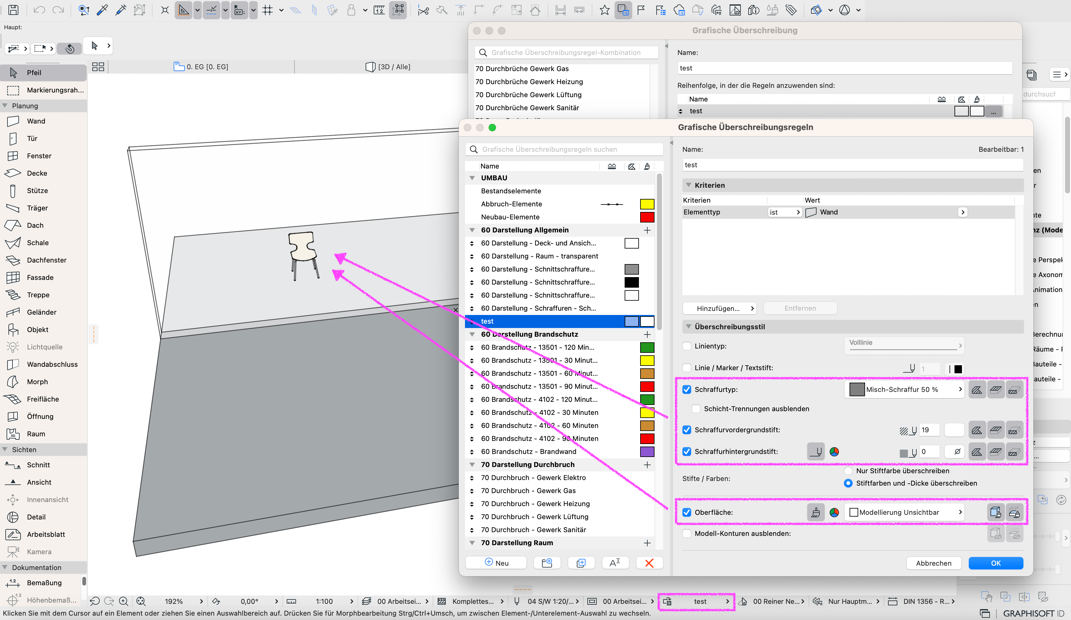Image resolution: width=1071 pixels, height=620 pixels.
Task: Click the delete rule red X icon
Action: (649, 563)
